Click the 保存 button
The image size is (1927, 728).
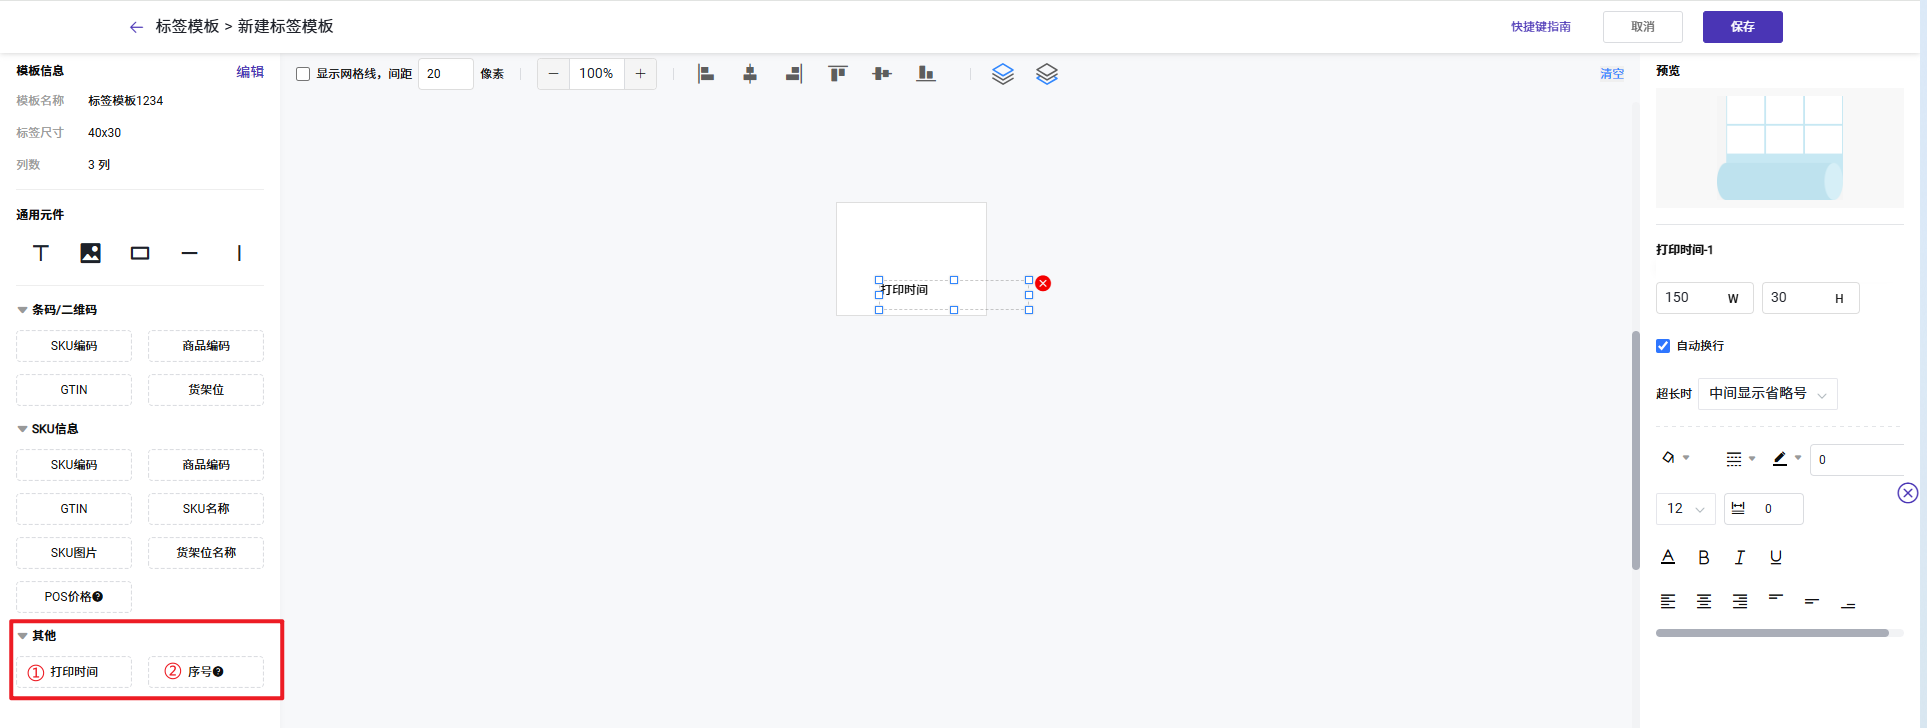[1742, 27]
